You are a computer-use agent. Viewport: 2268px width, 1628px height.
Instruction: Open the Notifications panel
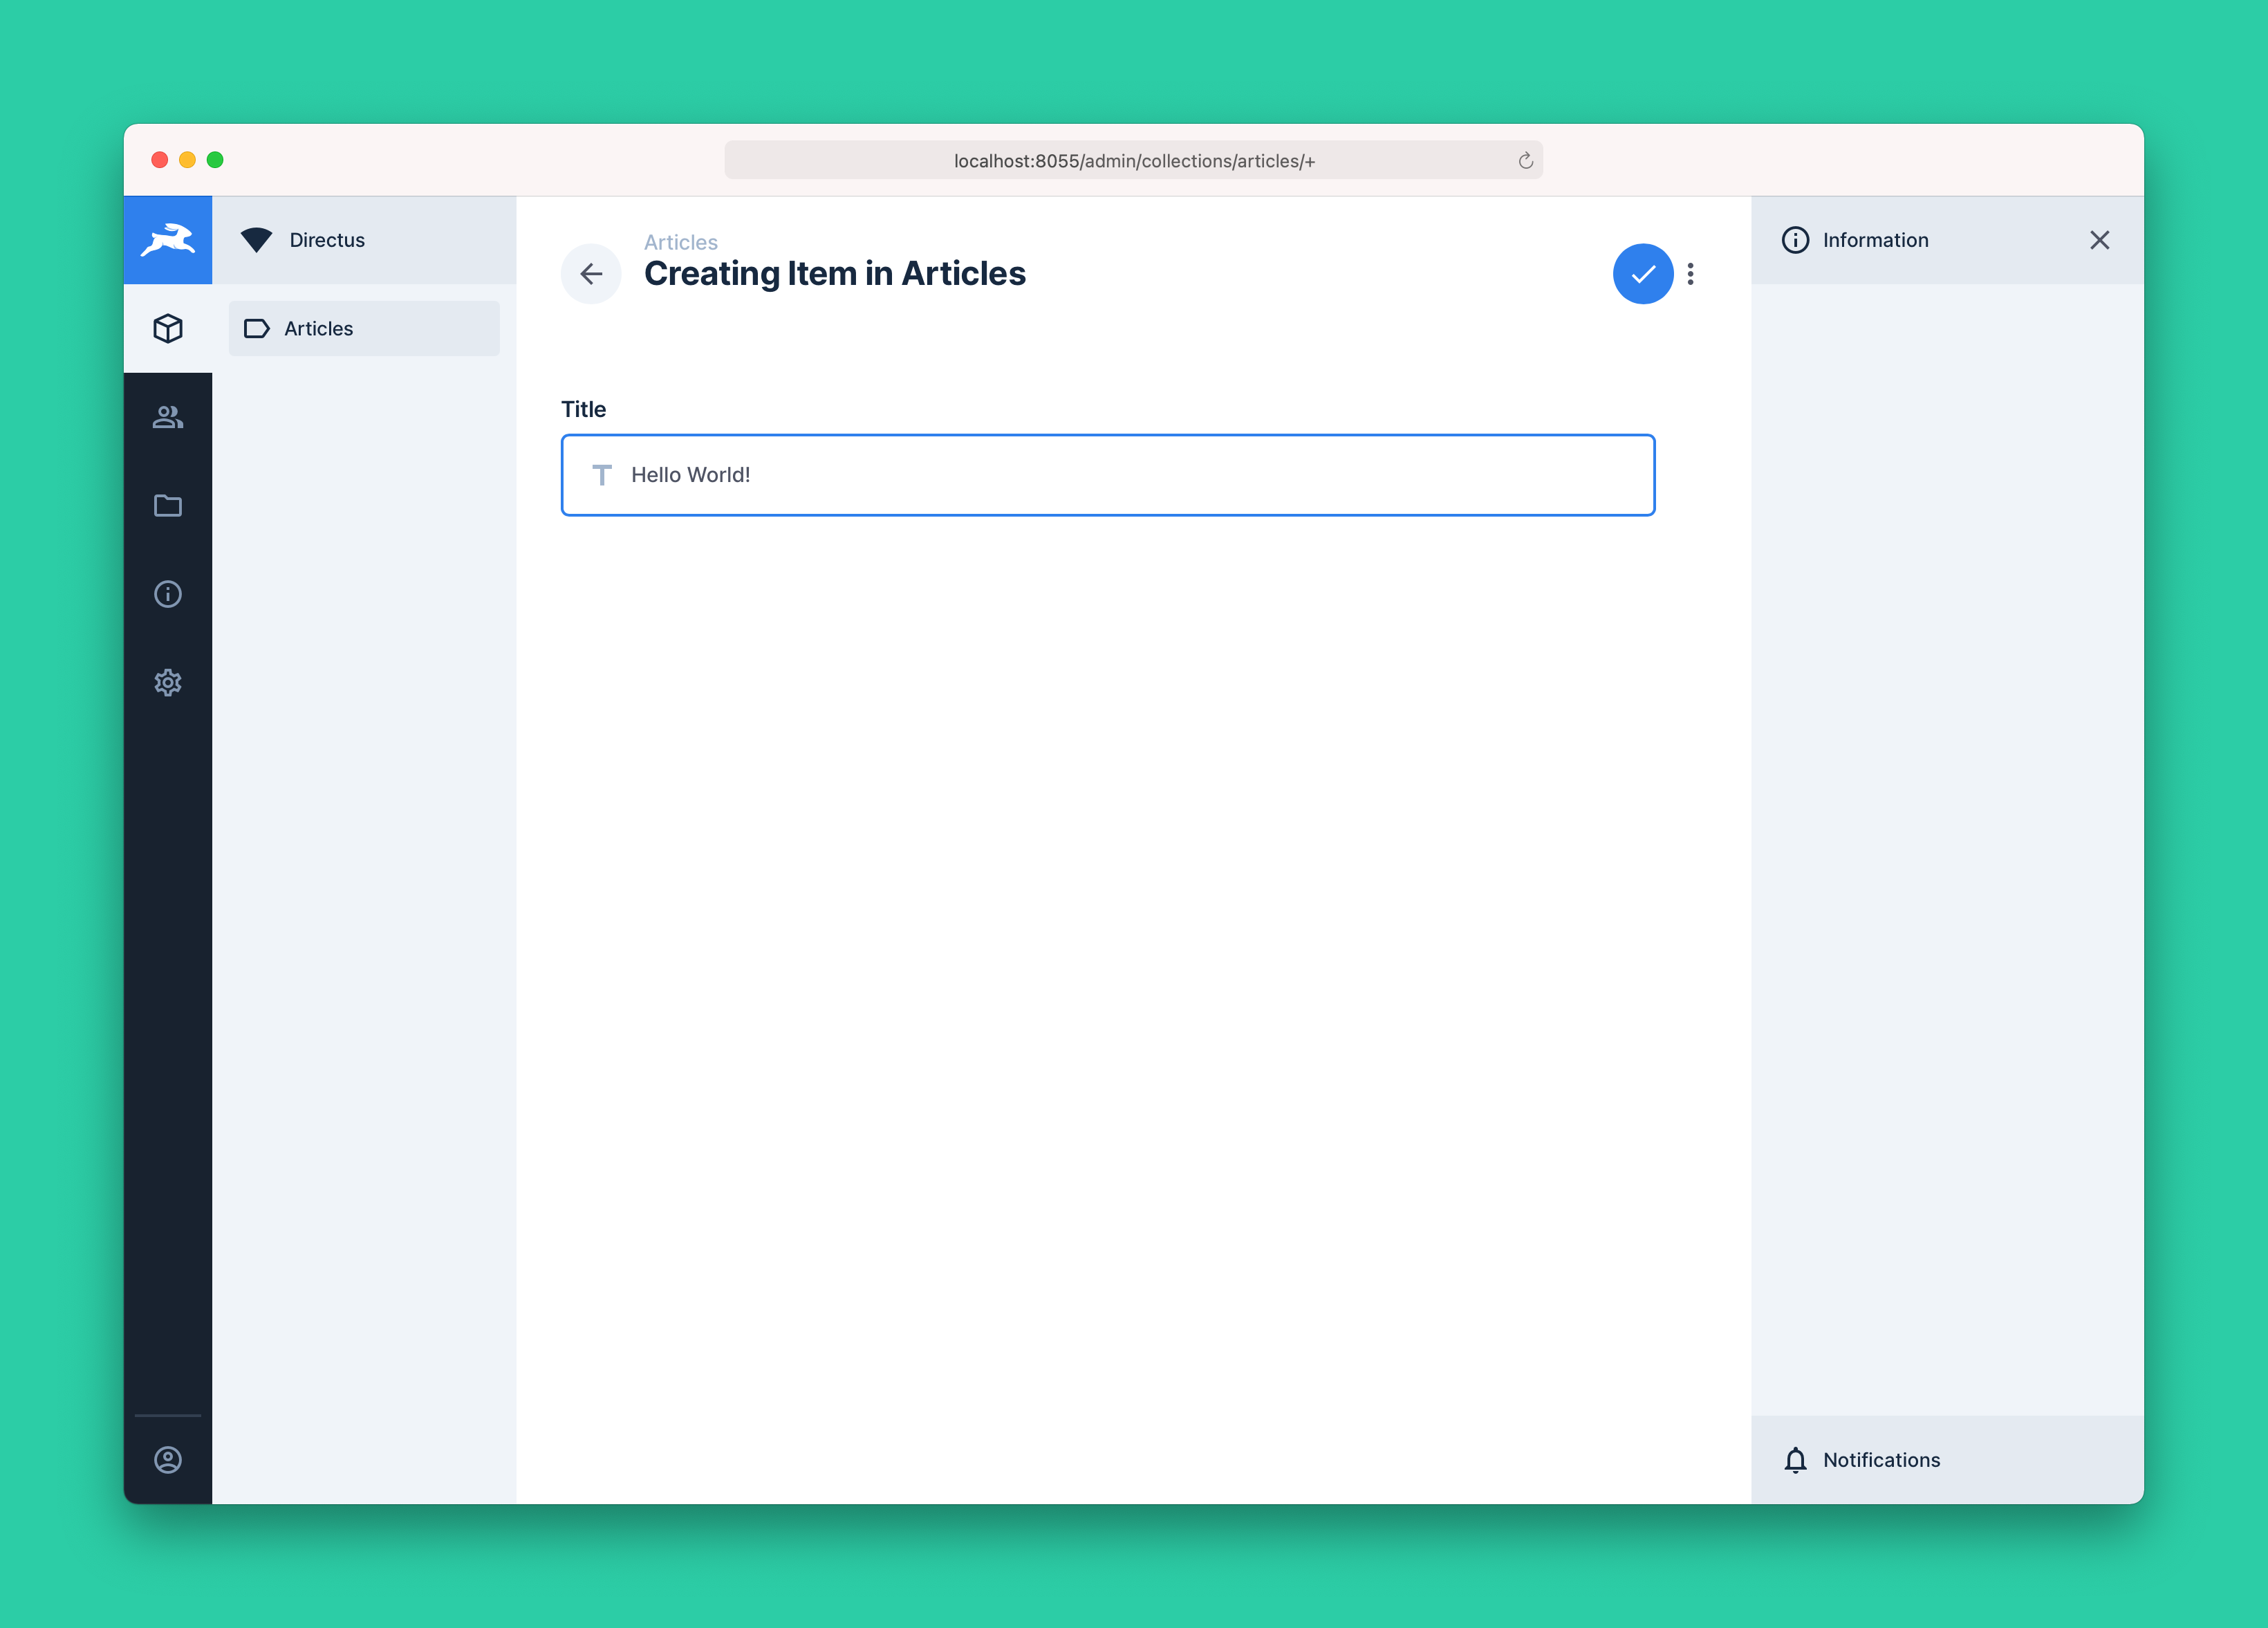pos(1880,1459)
